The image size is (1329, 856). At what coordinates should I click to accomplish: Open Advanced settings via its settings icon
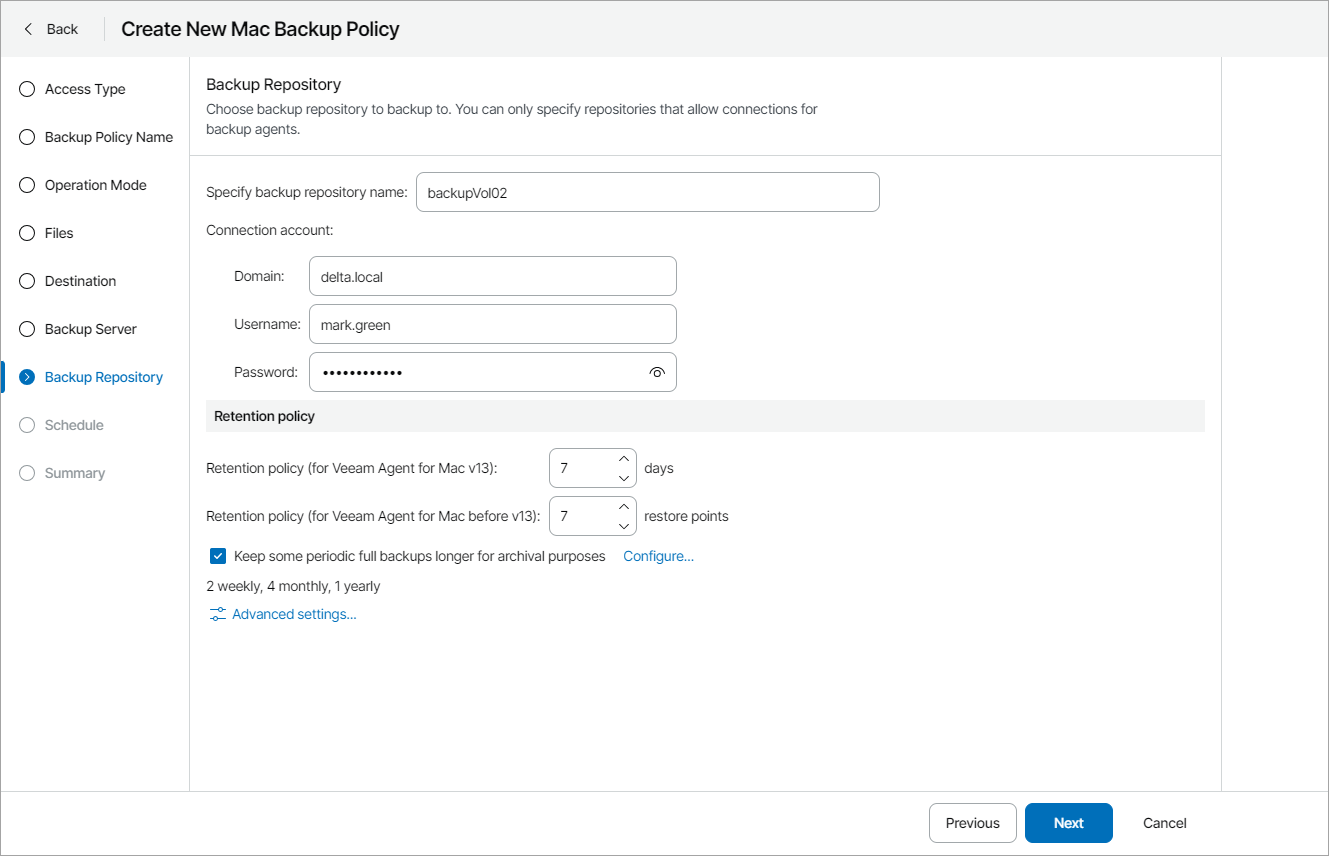(217, 613)
